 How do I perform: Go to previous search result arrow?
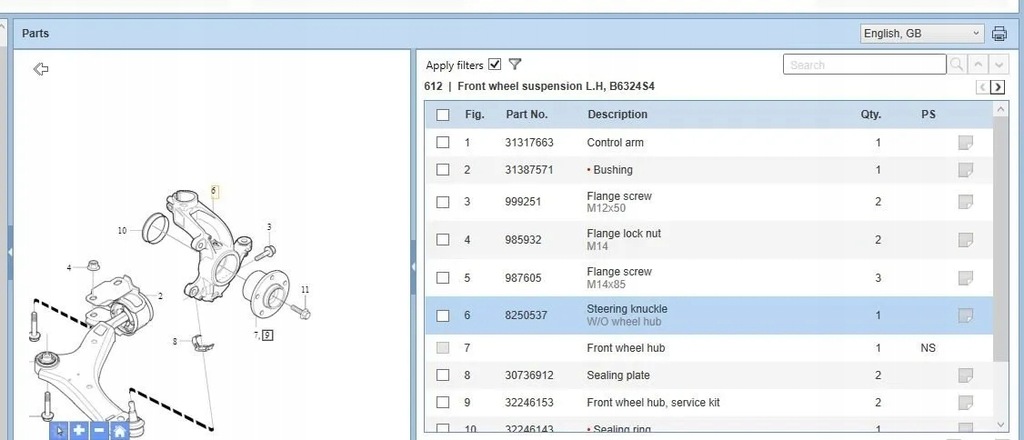pos(978,65)
